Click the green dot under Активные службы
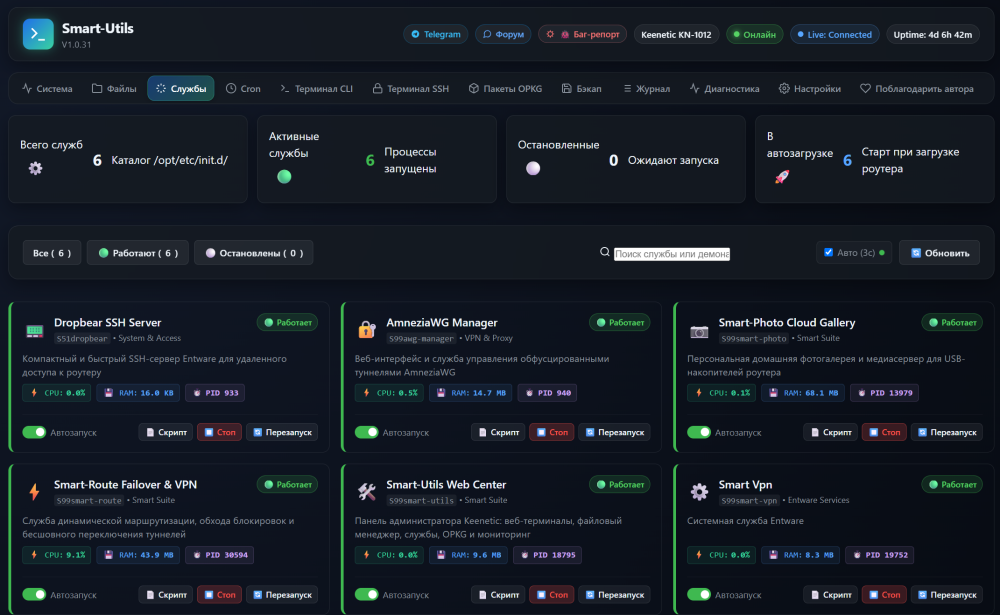This screenshot has height=615, width=1000. 284,177
